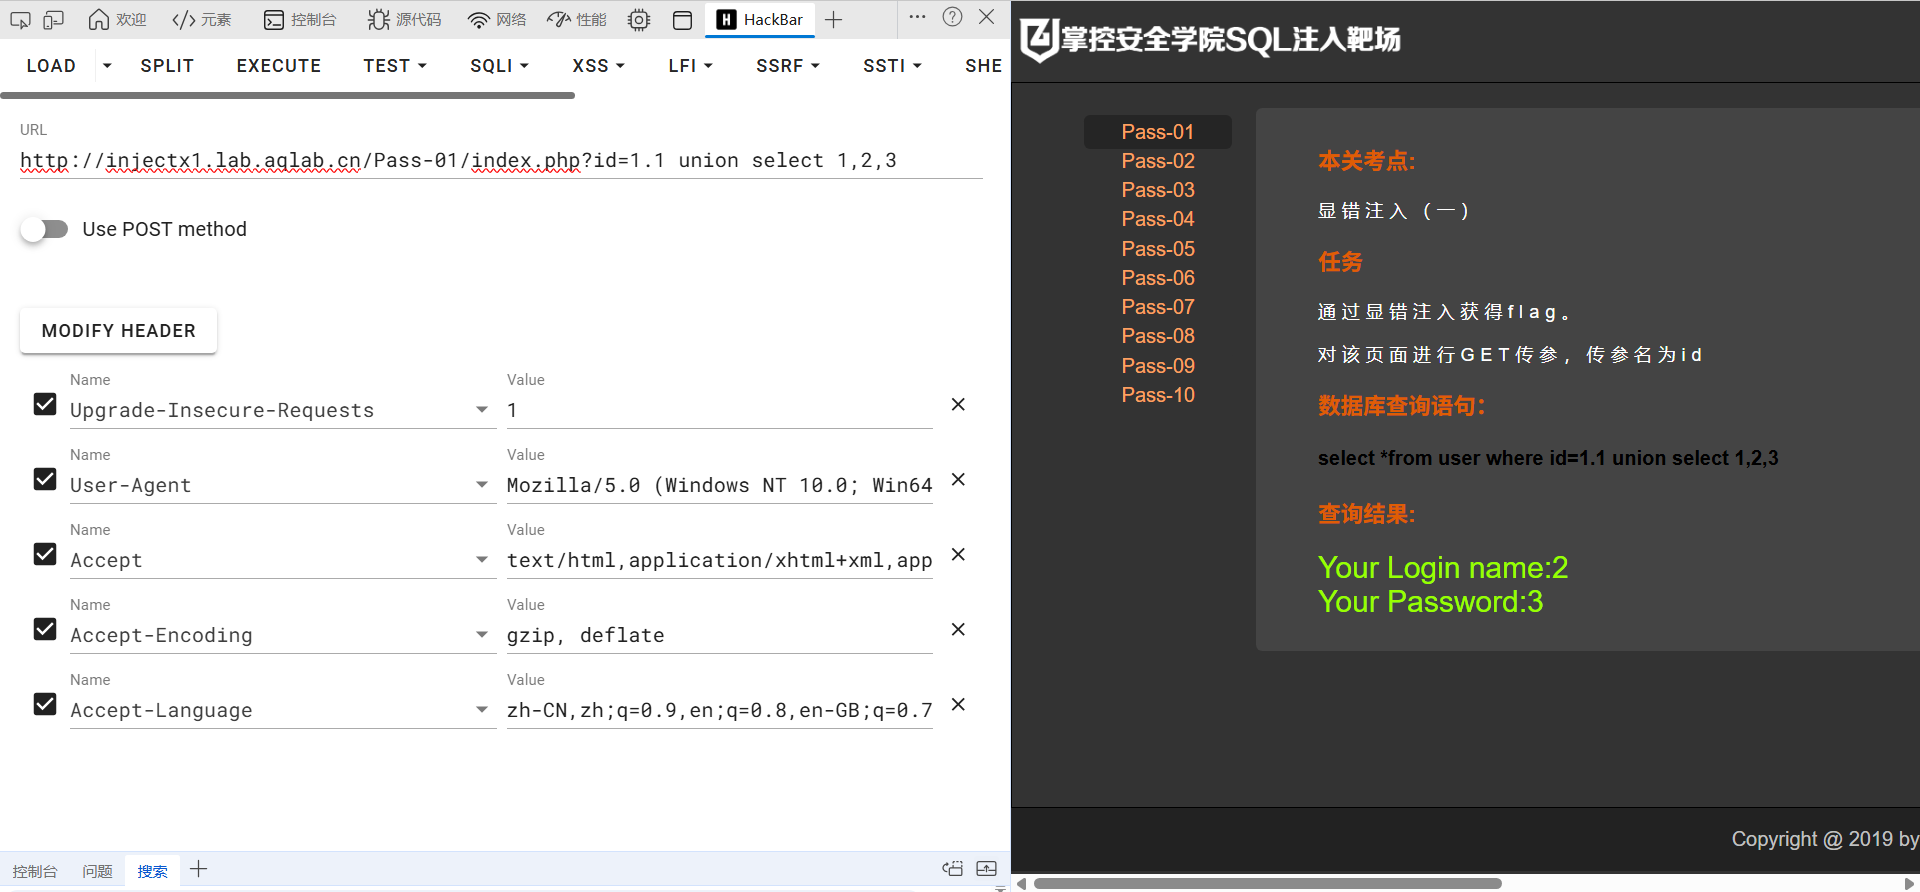The width and height of the screenshot is (1920, 892).
Task: Switch to the Console panel tab
Action: [x=300, y=19]
